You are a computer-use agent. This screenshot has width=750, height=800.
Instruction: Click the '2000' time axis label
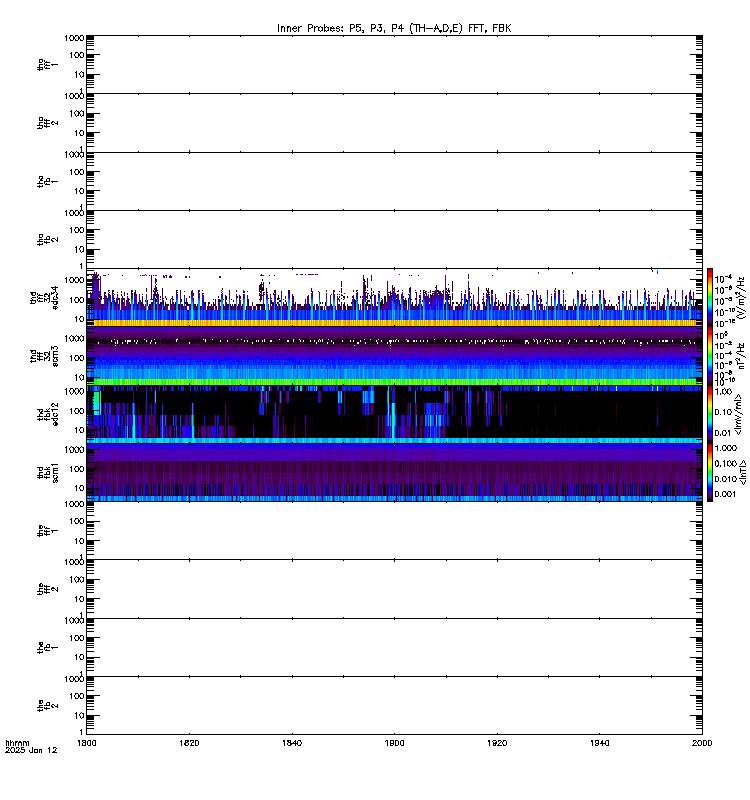pos(702,743)
